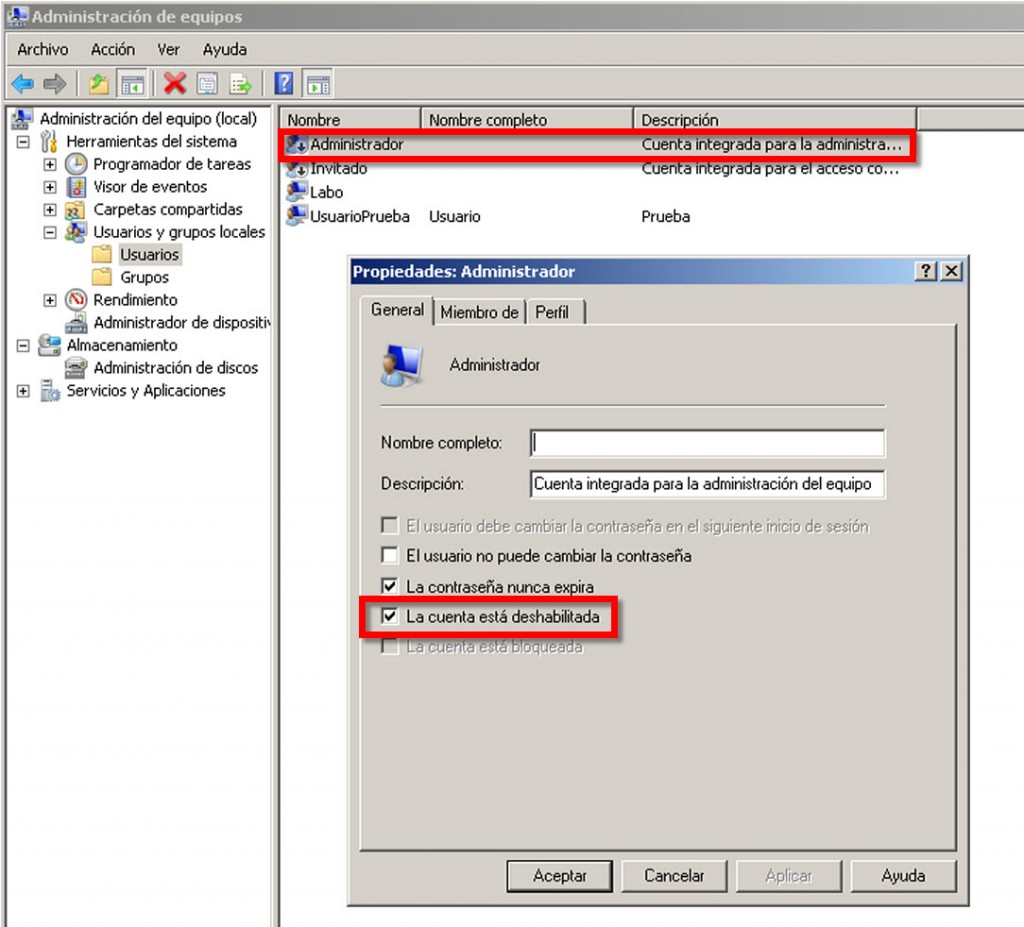Click the Nombre completo text field

click(707, 443)
